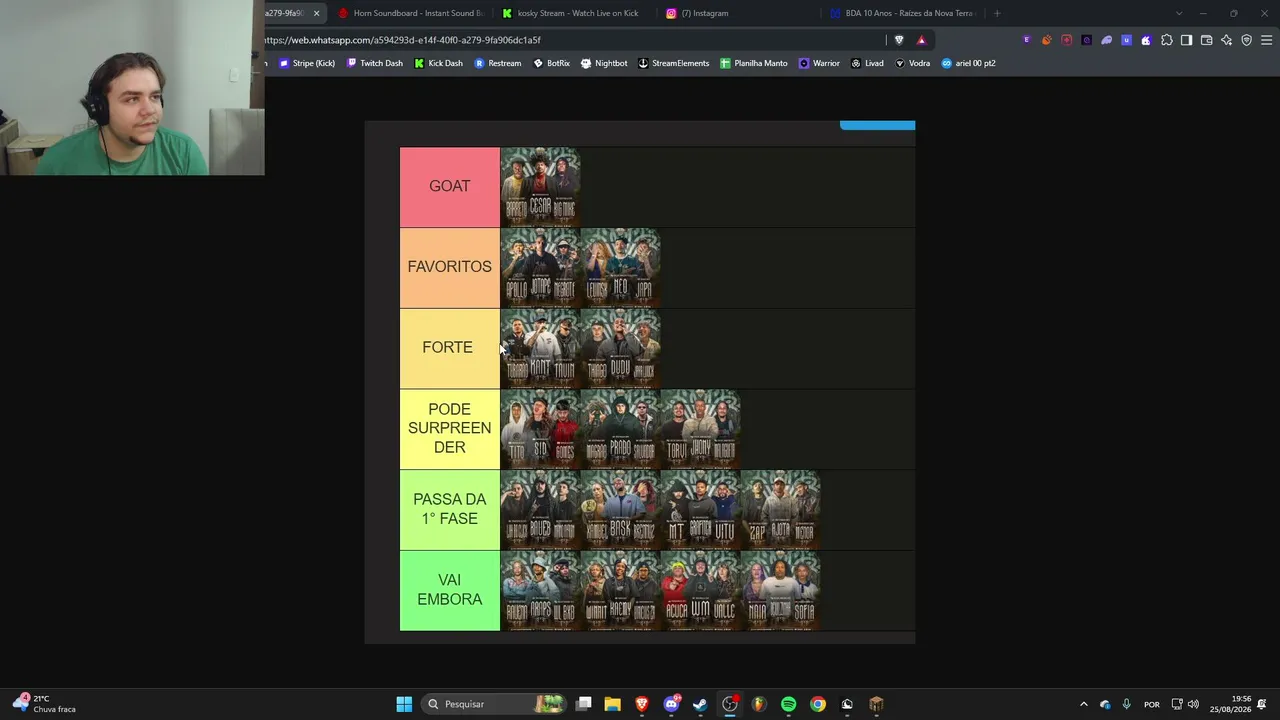Close the active WhatsApp tab
This screenshot has height=720, width=1280.
tap(316, 13)
